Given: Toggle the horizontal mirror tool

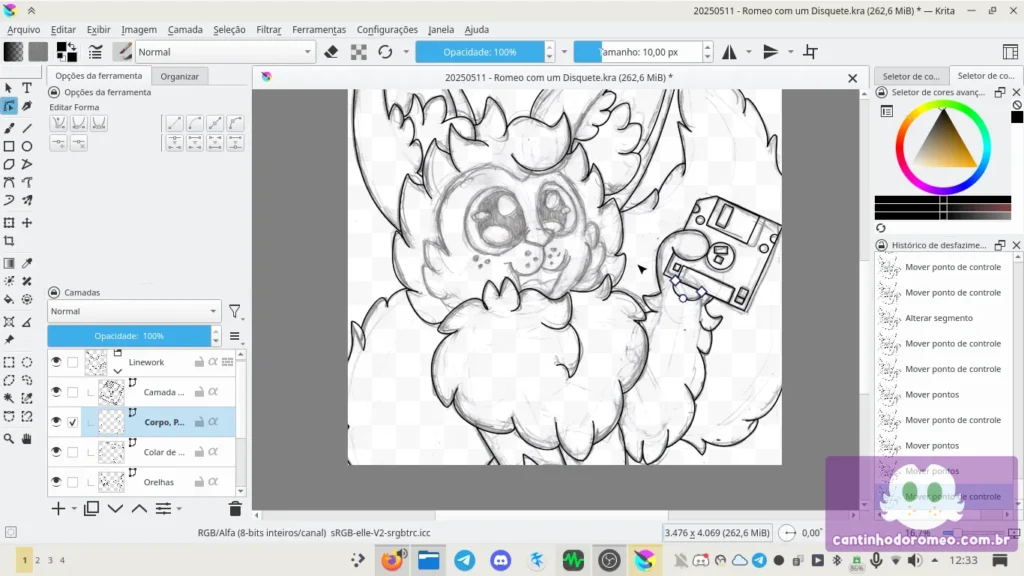Looking at the screenshot, I should coord(729,52).
